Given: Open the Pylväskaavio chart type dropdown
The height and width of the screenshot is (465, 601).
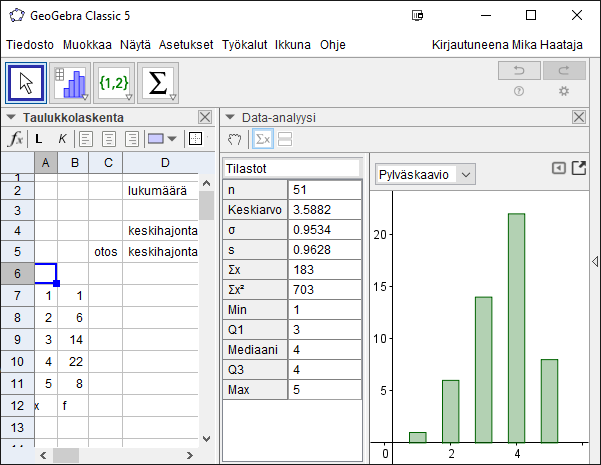Looking at the screenshot, I should point(425,174).
